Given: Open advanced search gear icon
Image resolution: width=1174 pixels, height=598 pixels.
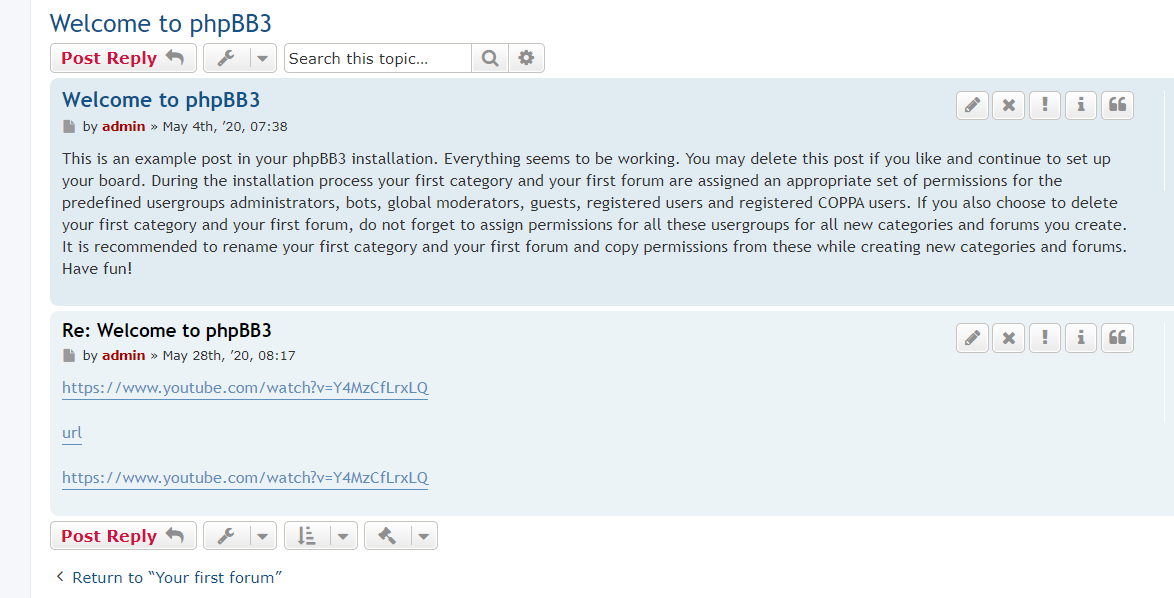Looking at the screenshot, I should coord(526,58).
